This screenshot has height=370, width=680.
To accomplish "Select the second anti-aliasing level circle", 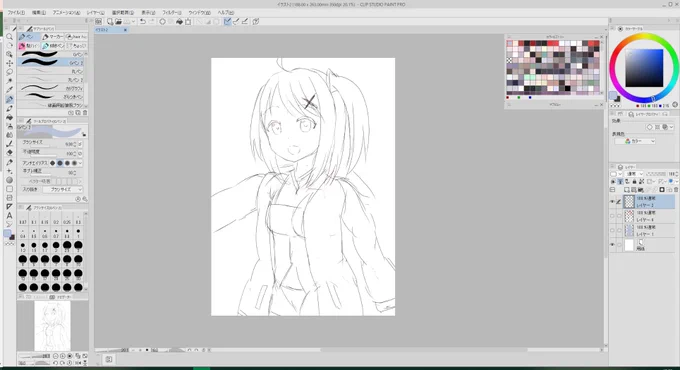I will coord(60,163).
